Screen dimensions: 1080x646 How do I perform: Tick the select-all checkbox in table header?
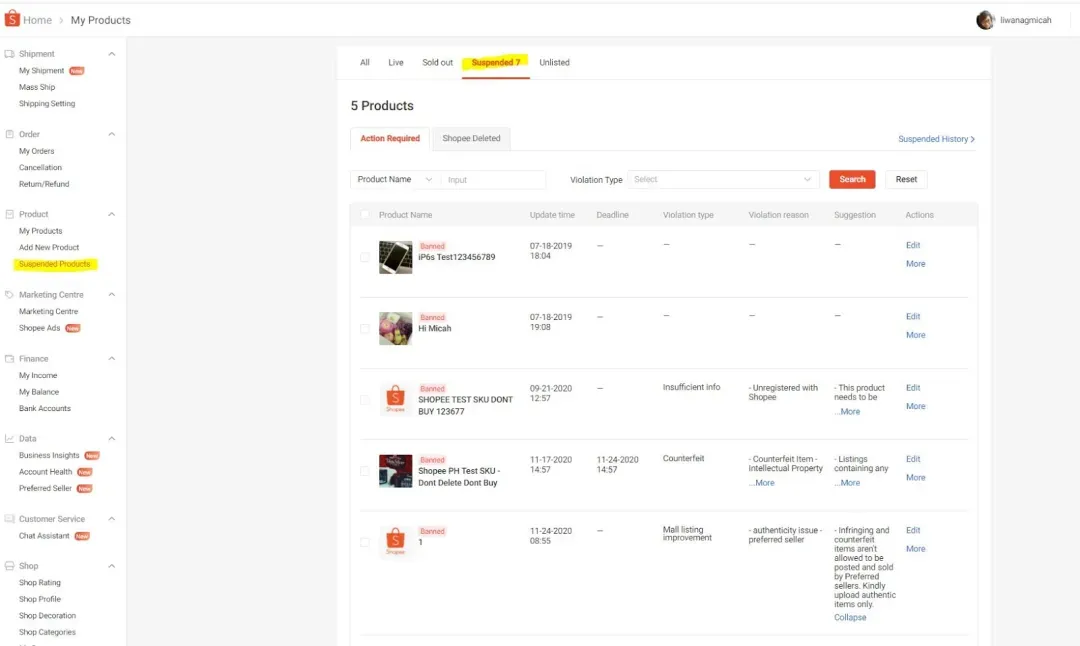tap(365, 215)
